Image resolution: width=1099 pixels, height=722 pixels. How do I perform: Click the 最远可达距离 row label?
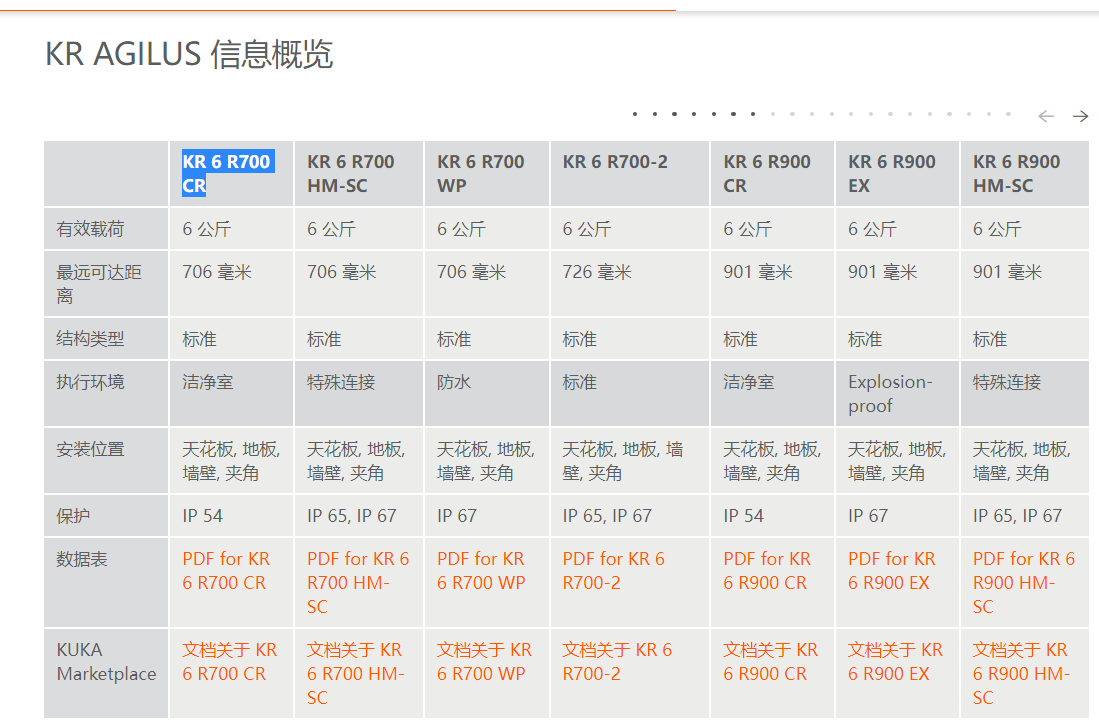(99, 284)
